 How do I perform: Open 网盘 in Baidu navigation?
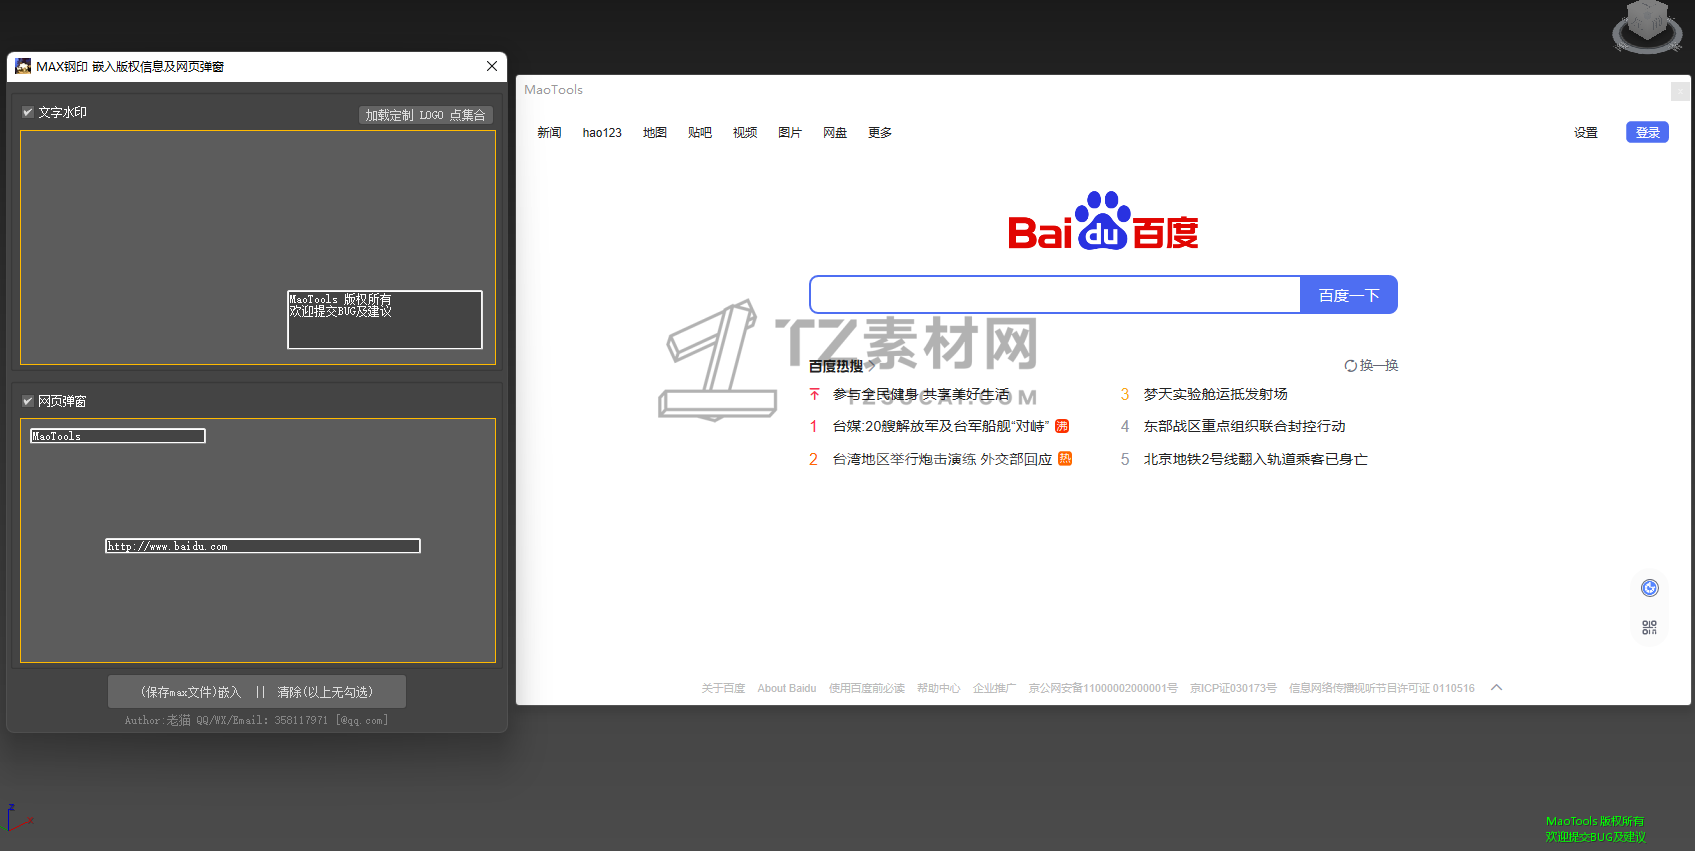click(835, 132)
